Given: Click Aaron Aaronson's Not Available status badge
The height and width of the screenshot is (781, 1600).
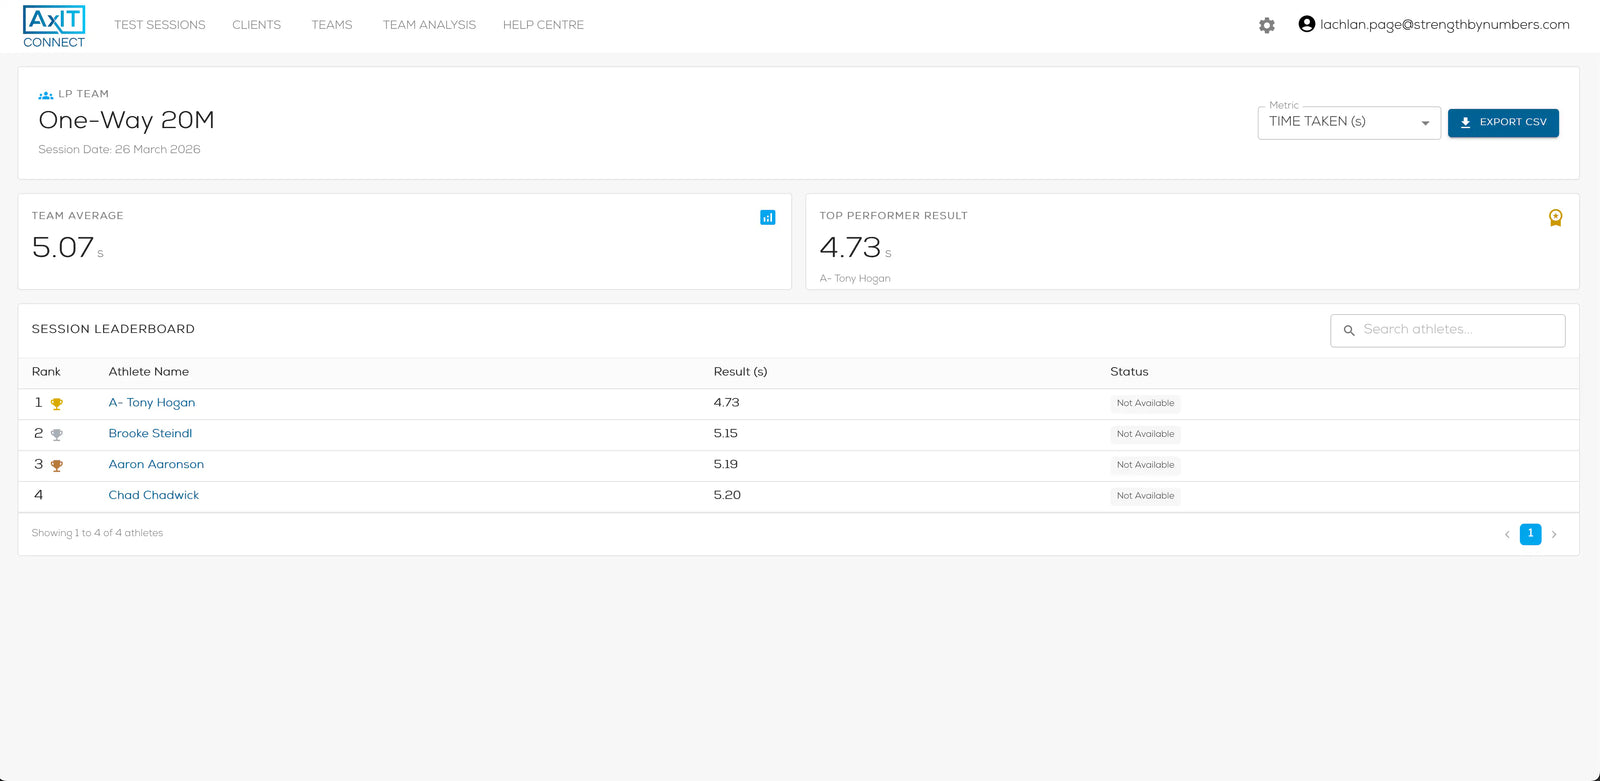Looking at the screenshot, I should (1145, 466).
